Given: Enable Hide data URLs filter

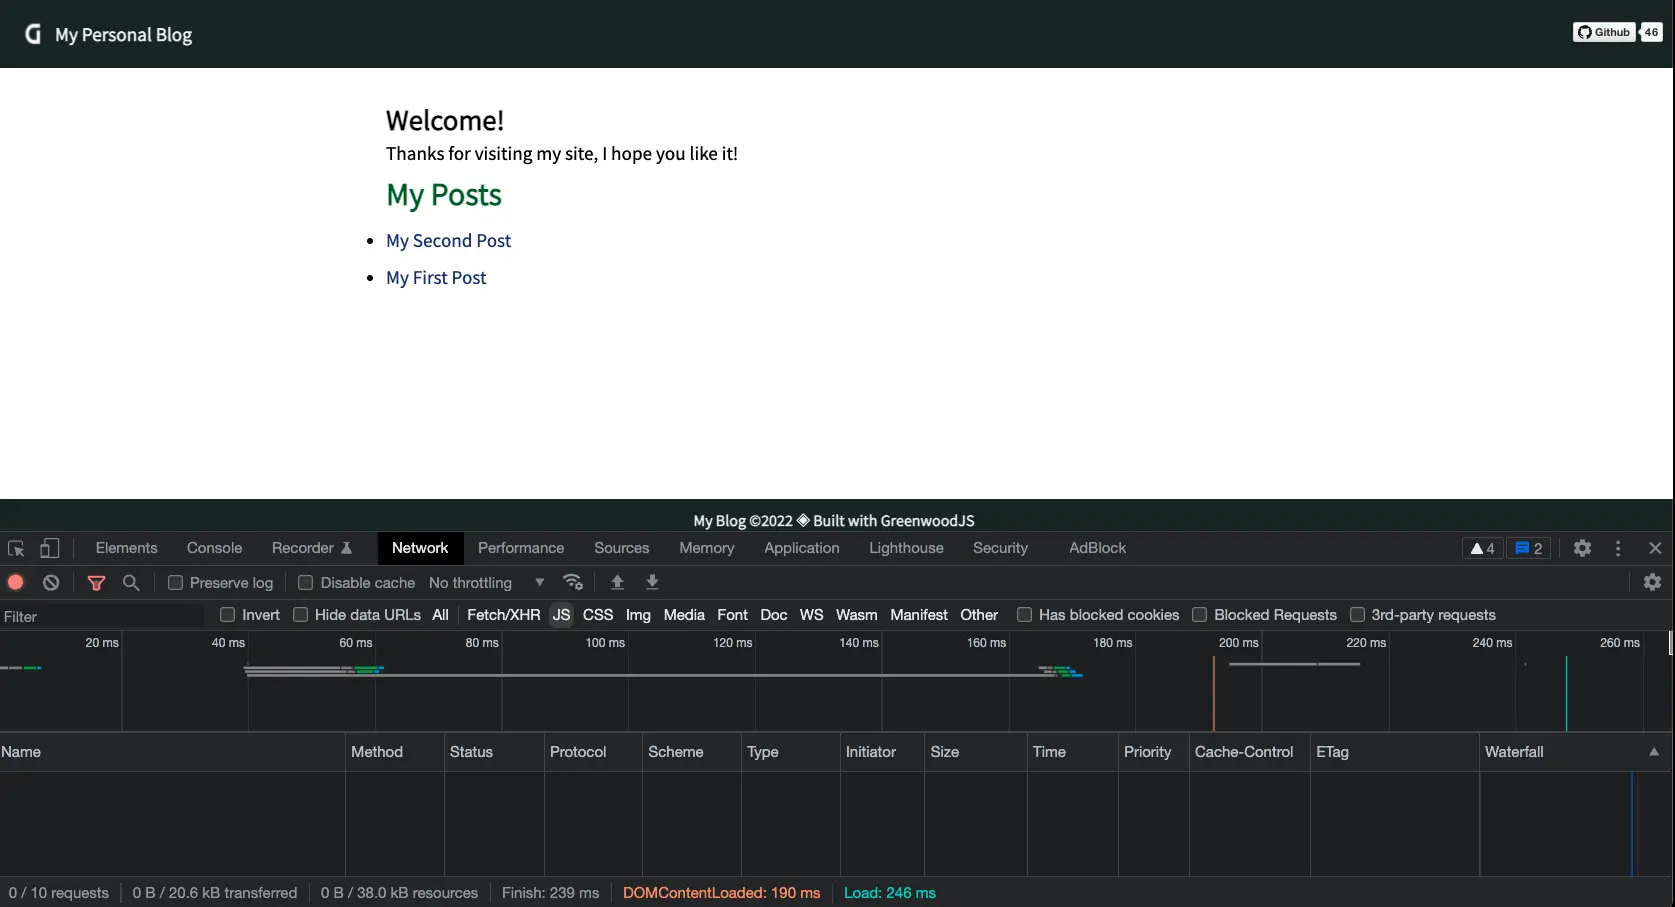Looking at the screenshot, I should (x=300, y=615).
